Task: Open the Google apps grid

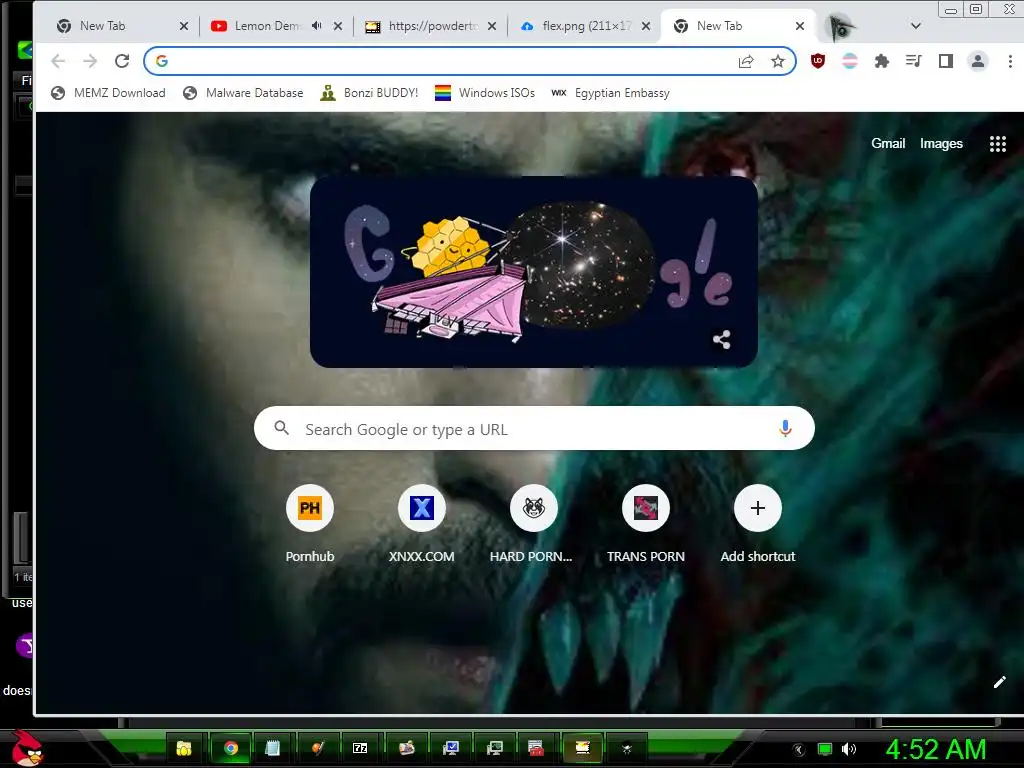Action: click(x=997, y=144)
